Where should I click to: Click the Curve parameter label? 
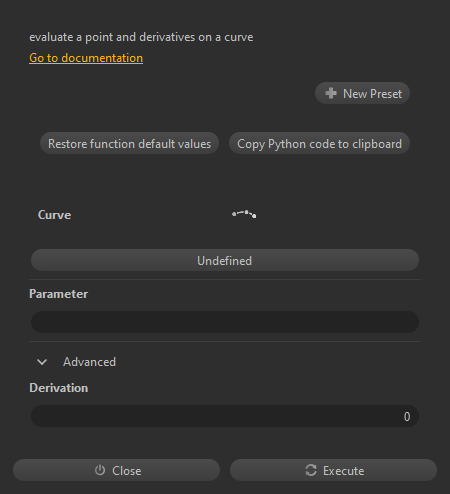54,215
